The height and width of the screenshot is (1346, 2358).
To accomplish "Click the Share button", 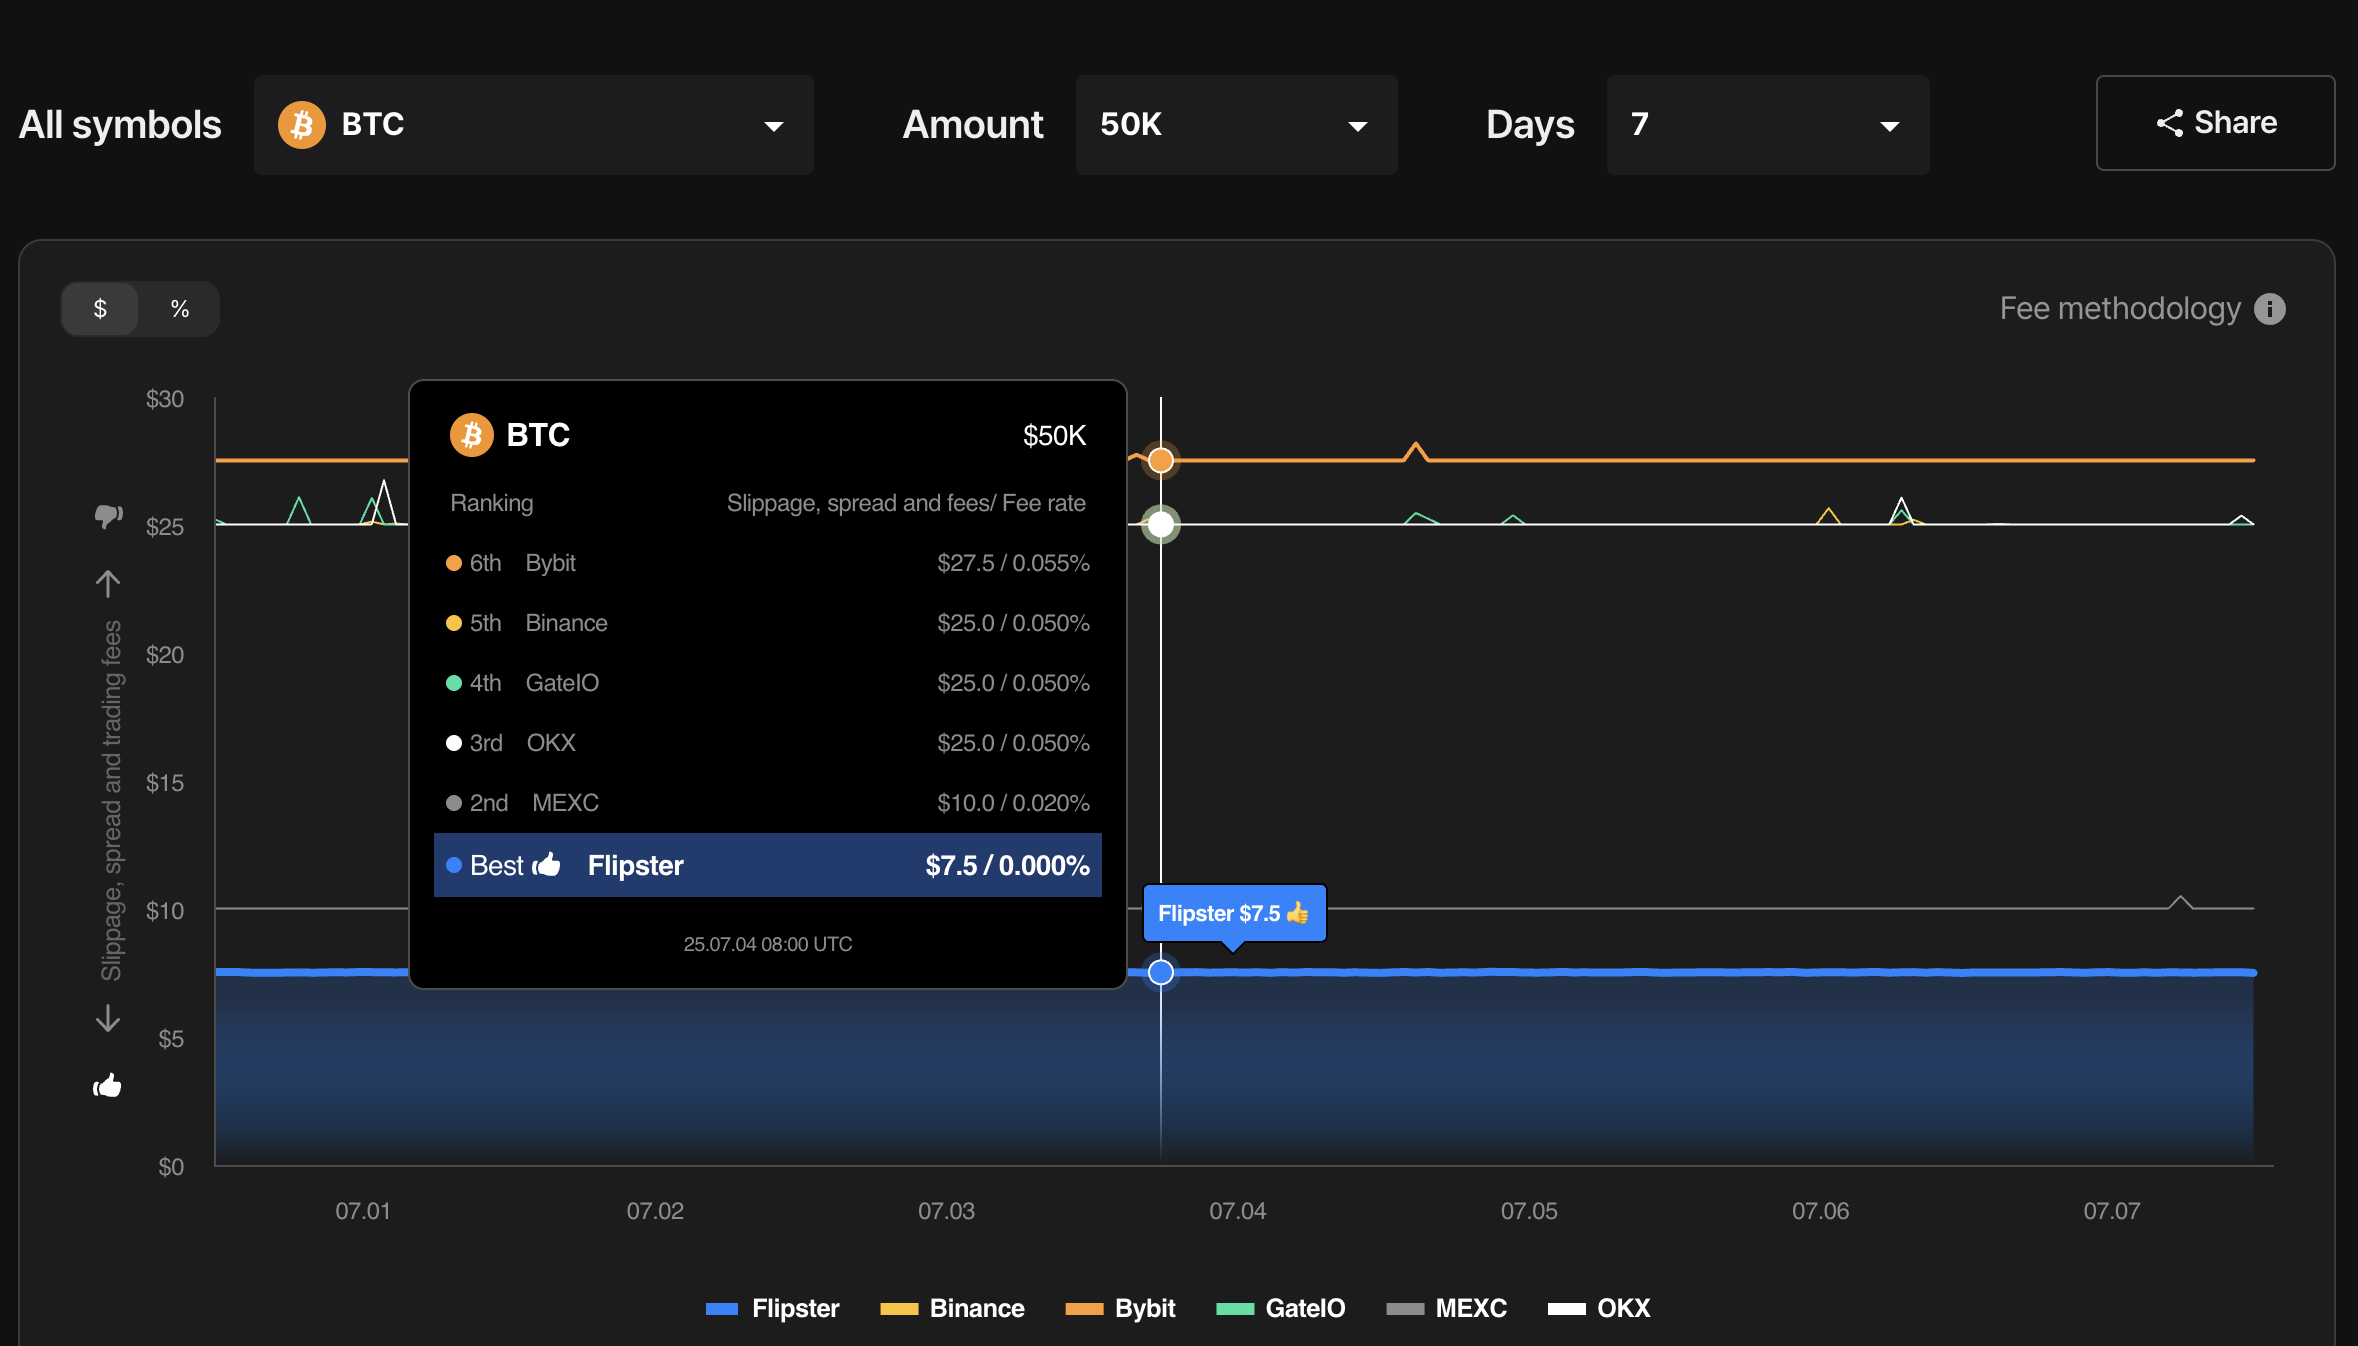I will (2215, 123).
